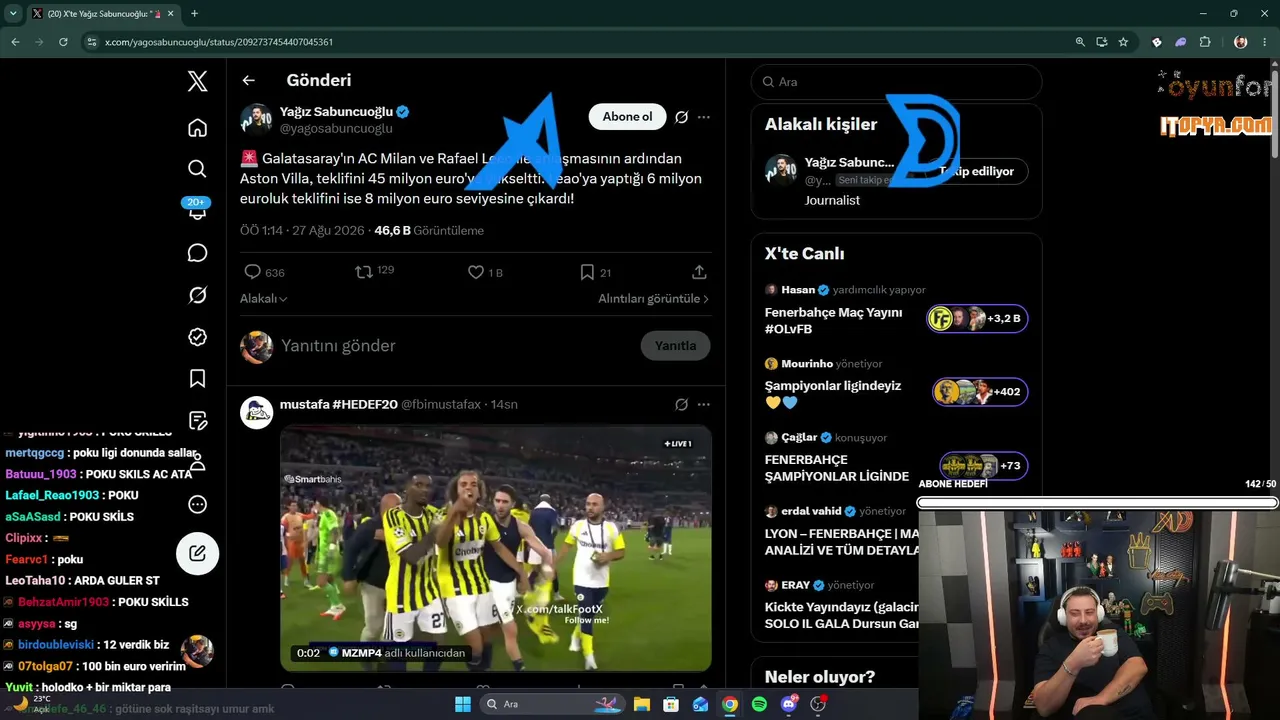Click the Yanıtla reply button

(675, 346)
